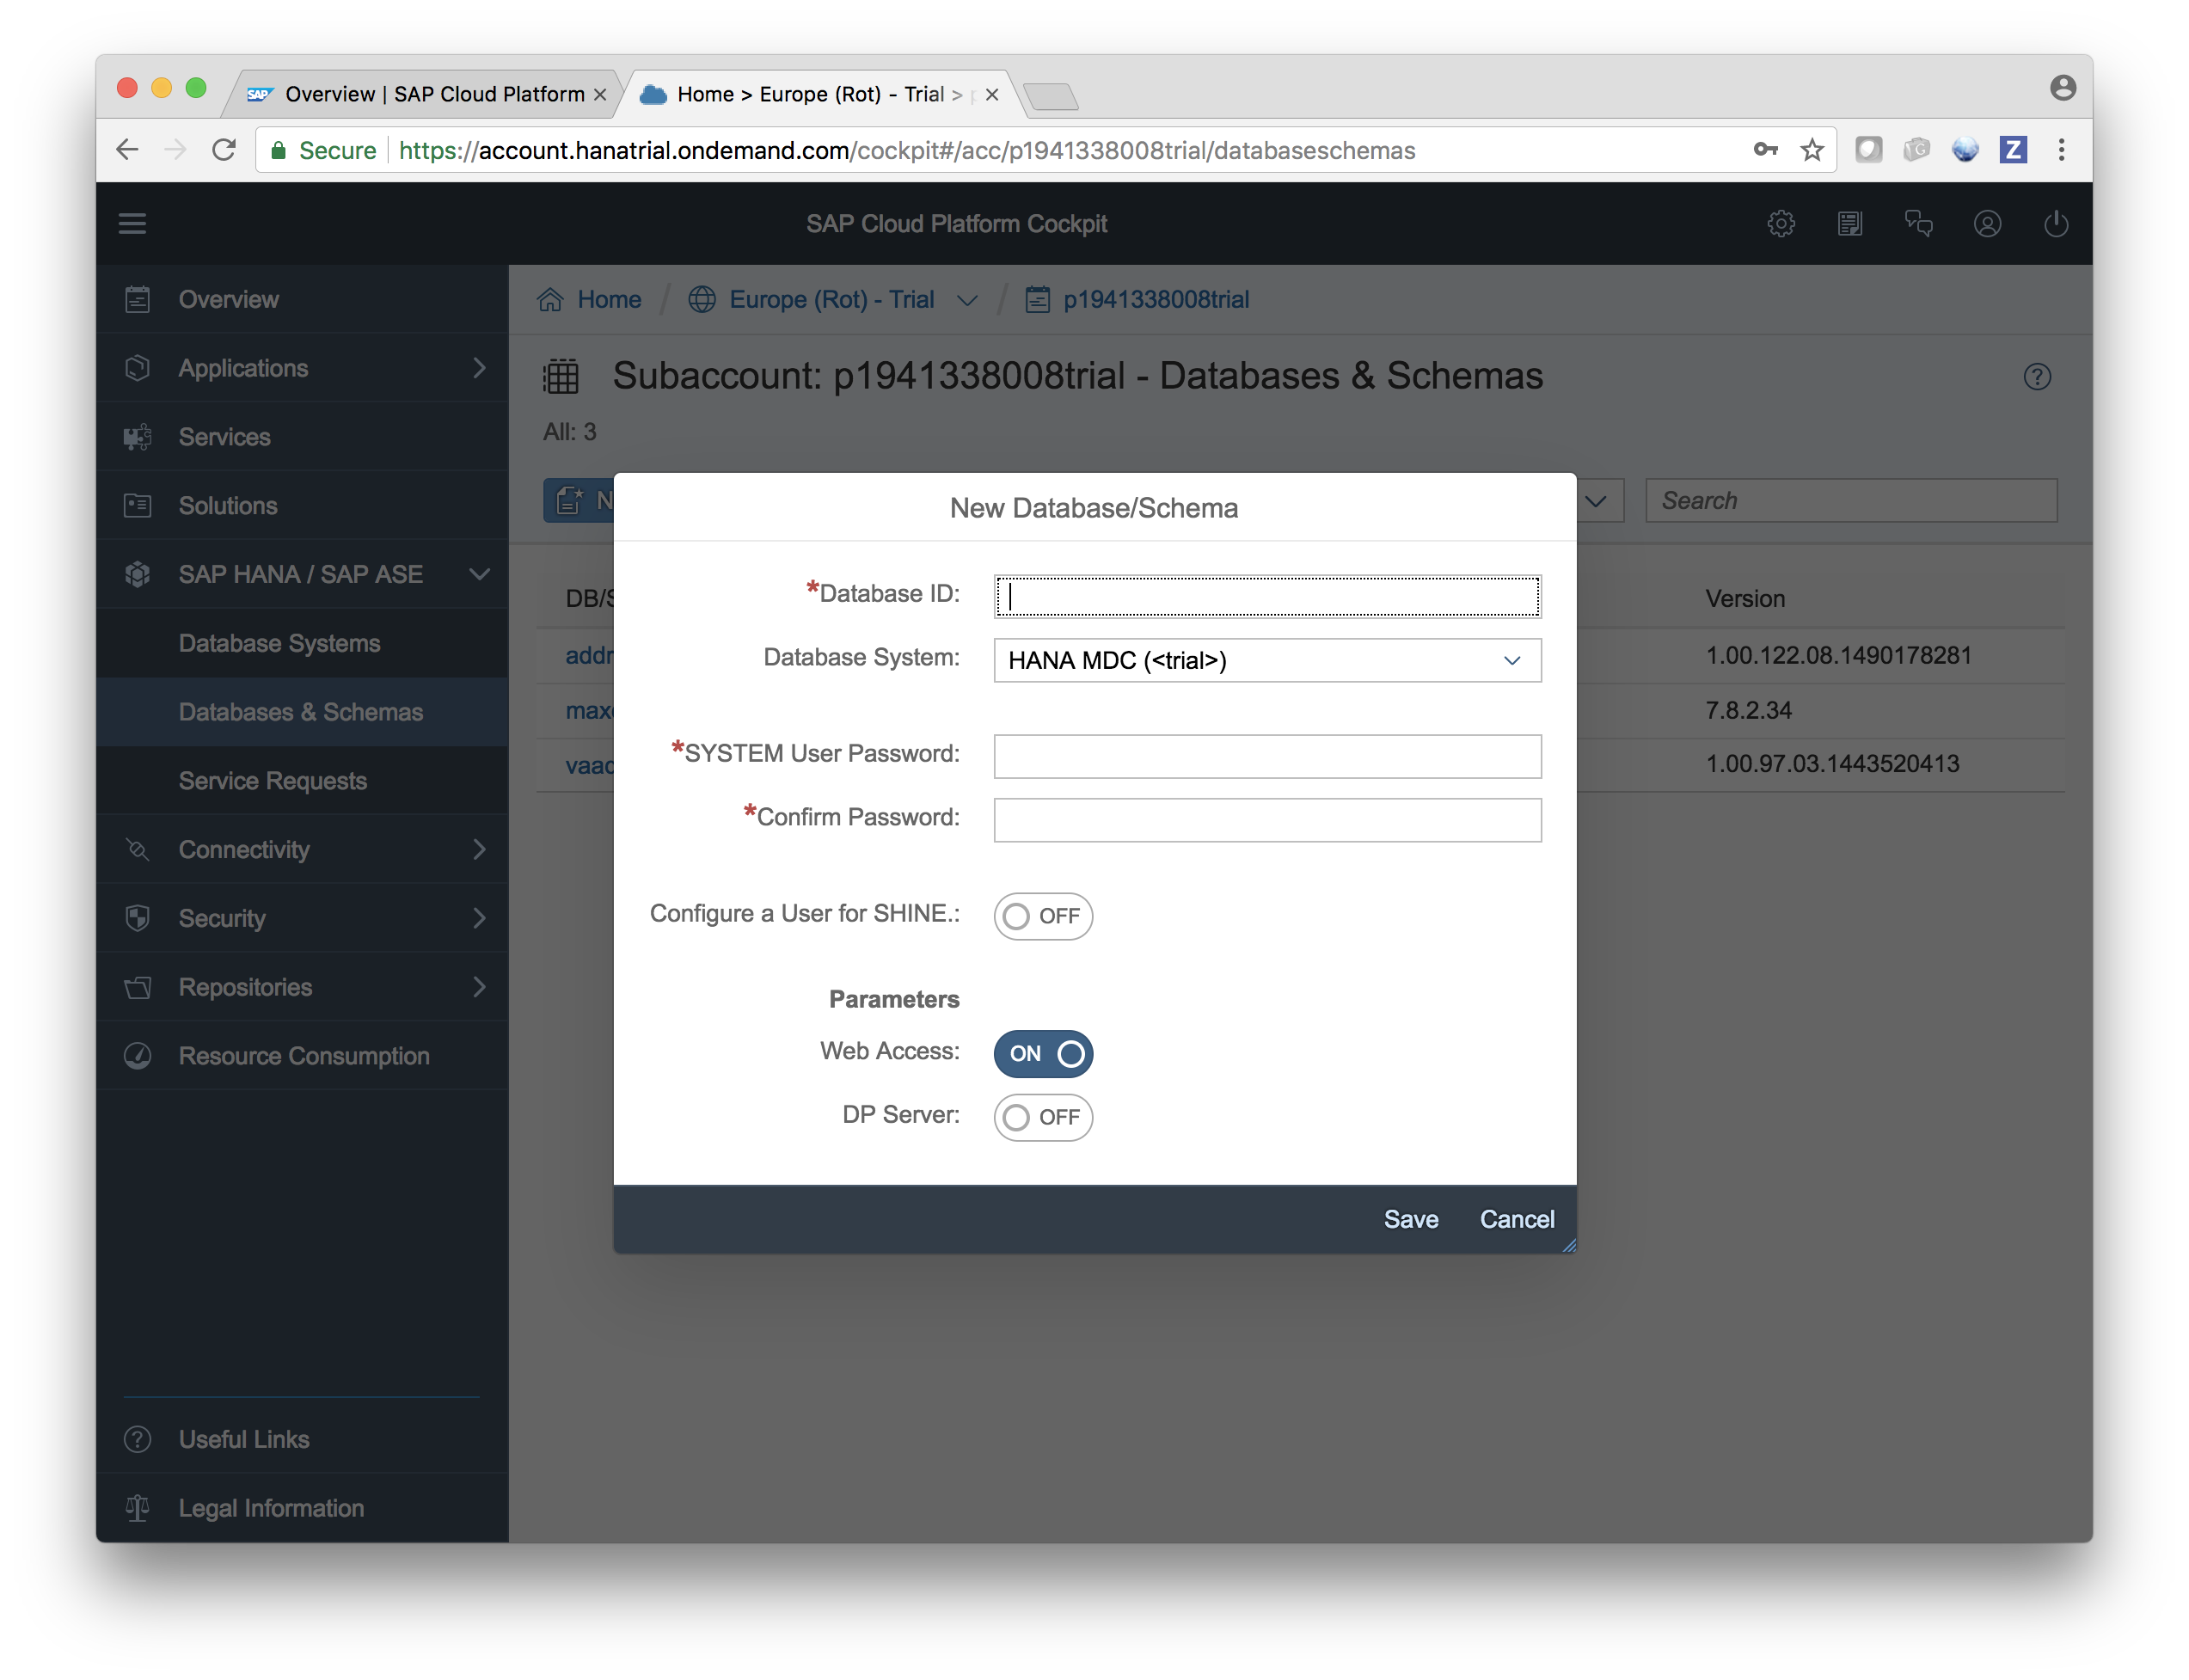Click the Useful Links sidebar entry
The height and width of the screenshot is (1680, 2189).
[x=302, y=1439]
